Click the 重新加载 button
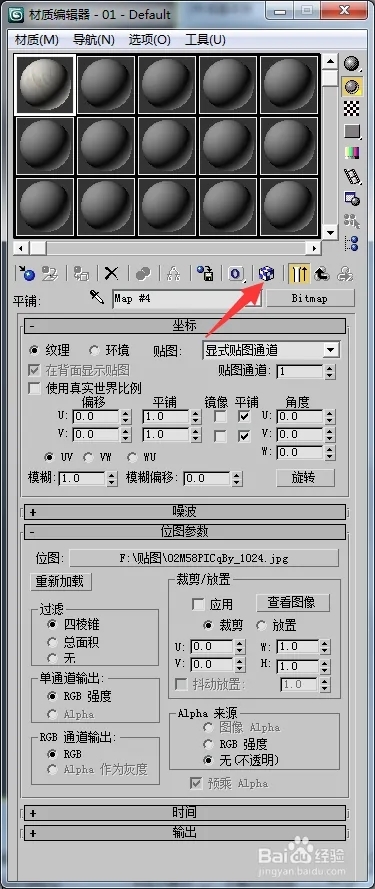 60,581
